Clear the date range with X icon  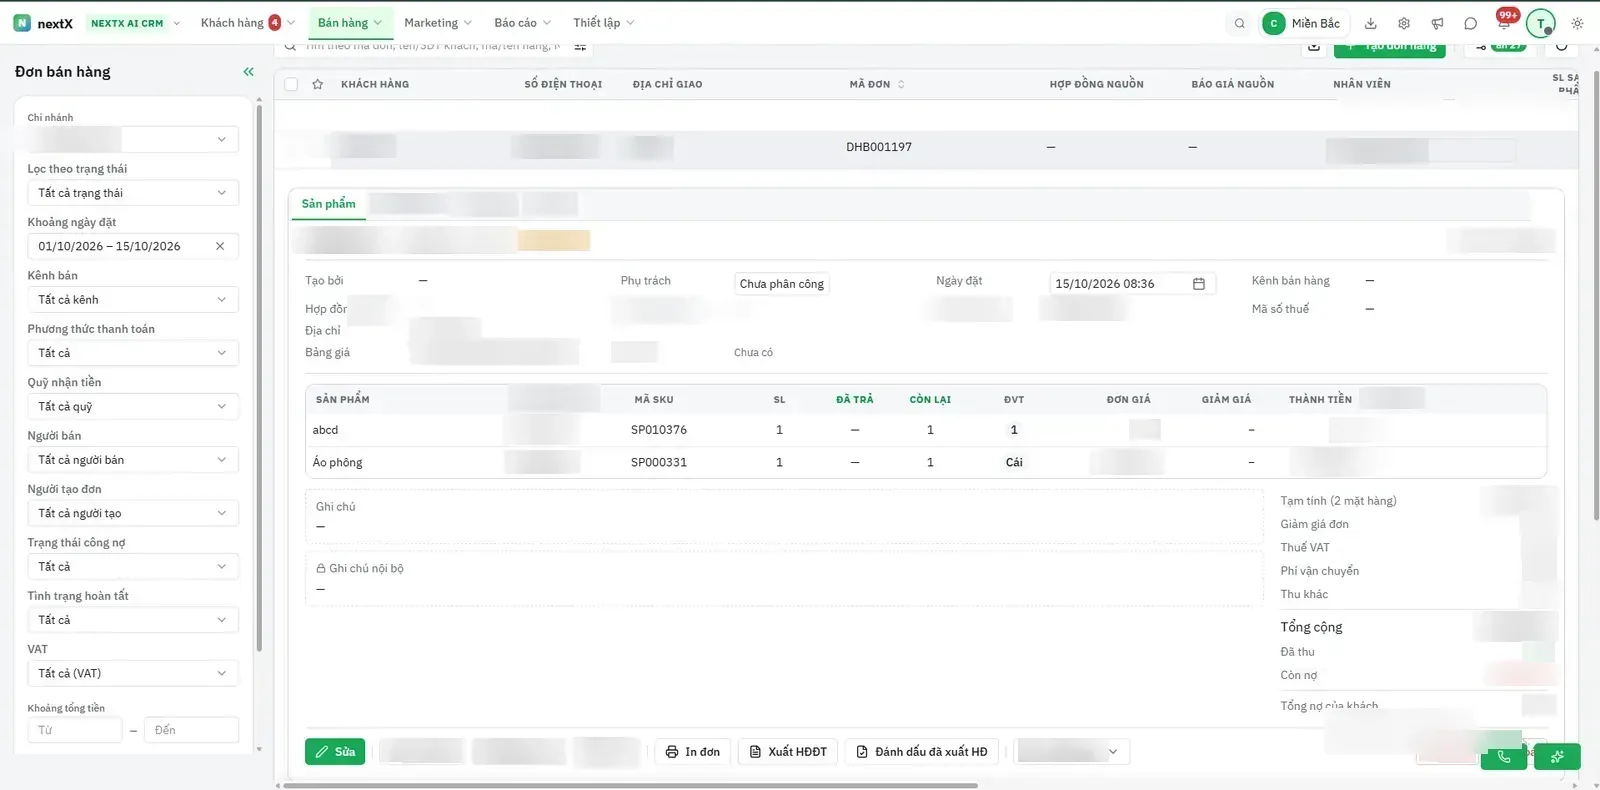pyautogui.click(x=220, y=246)
